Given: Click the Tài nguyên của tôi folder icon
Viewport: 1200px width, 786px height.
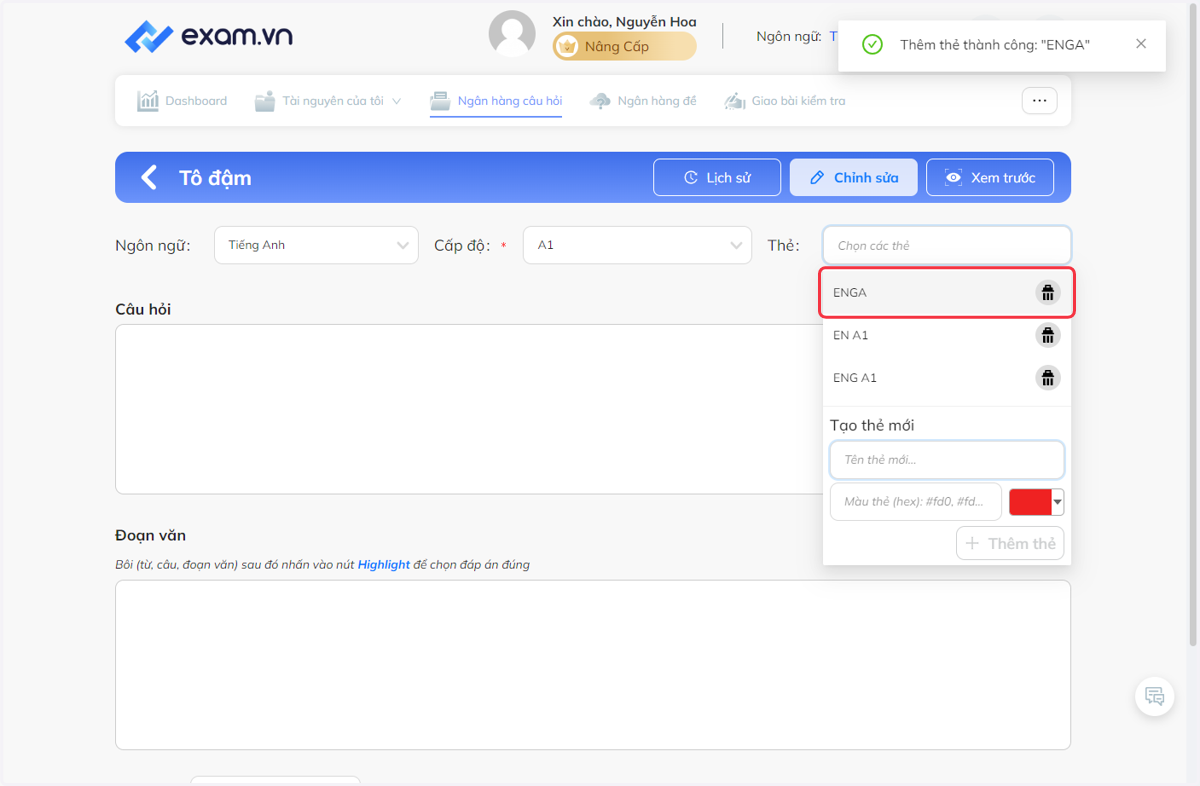Looking at the screenshot, I should (265, 101).
